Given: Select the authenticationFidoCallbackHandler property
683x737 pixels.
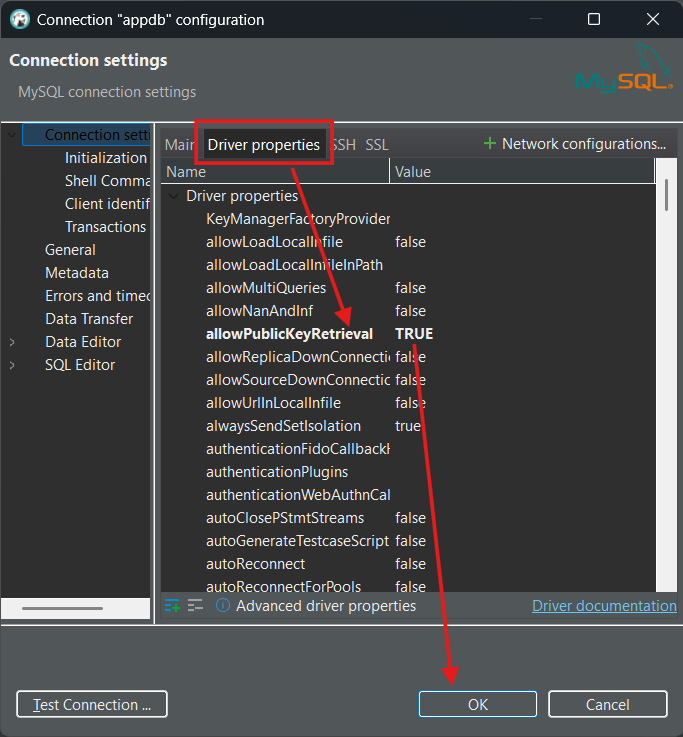Looking at the screenshot, I should tap(298, 449).
